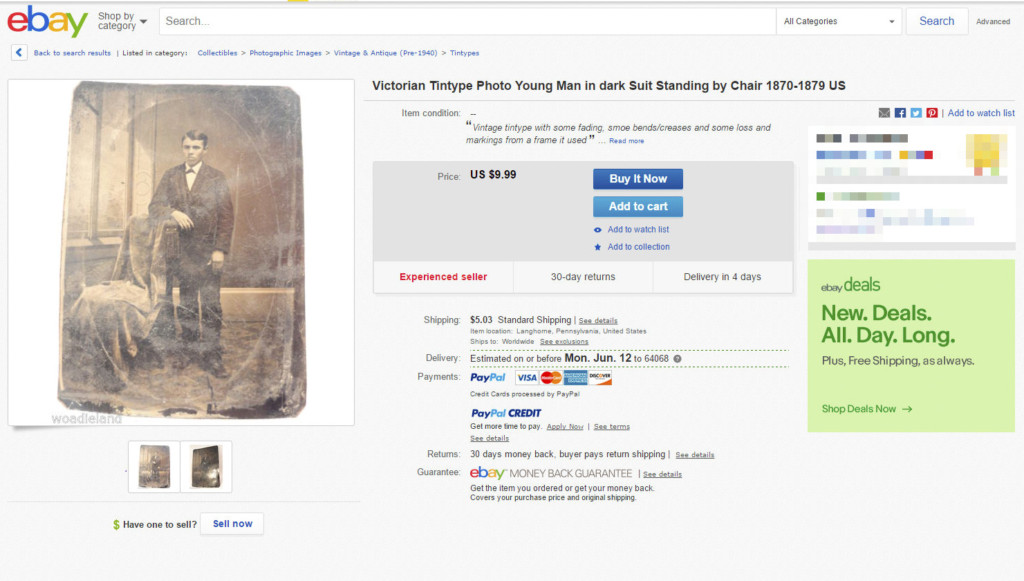Viewport: 1024px width, 581px height.
Task: Share this listing on Facebook
Action: tap(900, 113)
